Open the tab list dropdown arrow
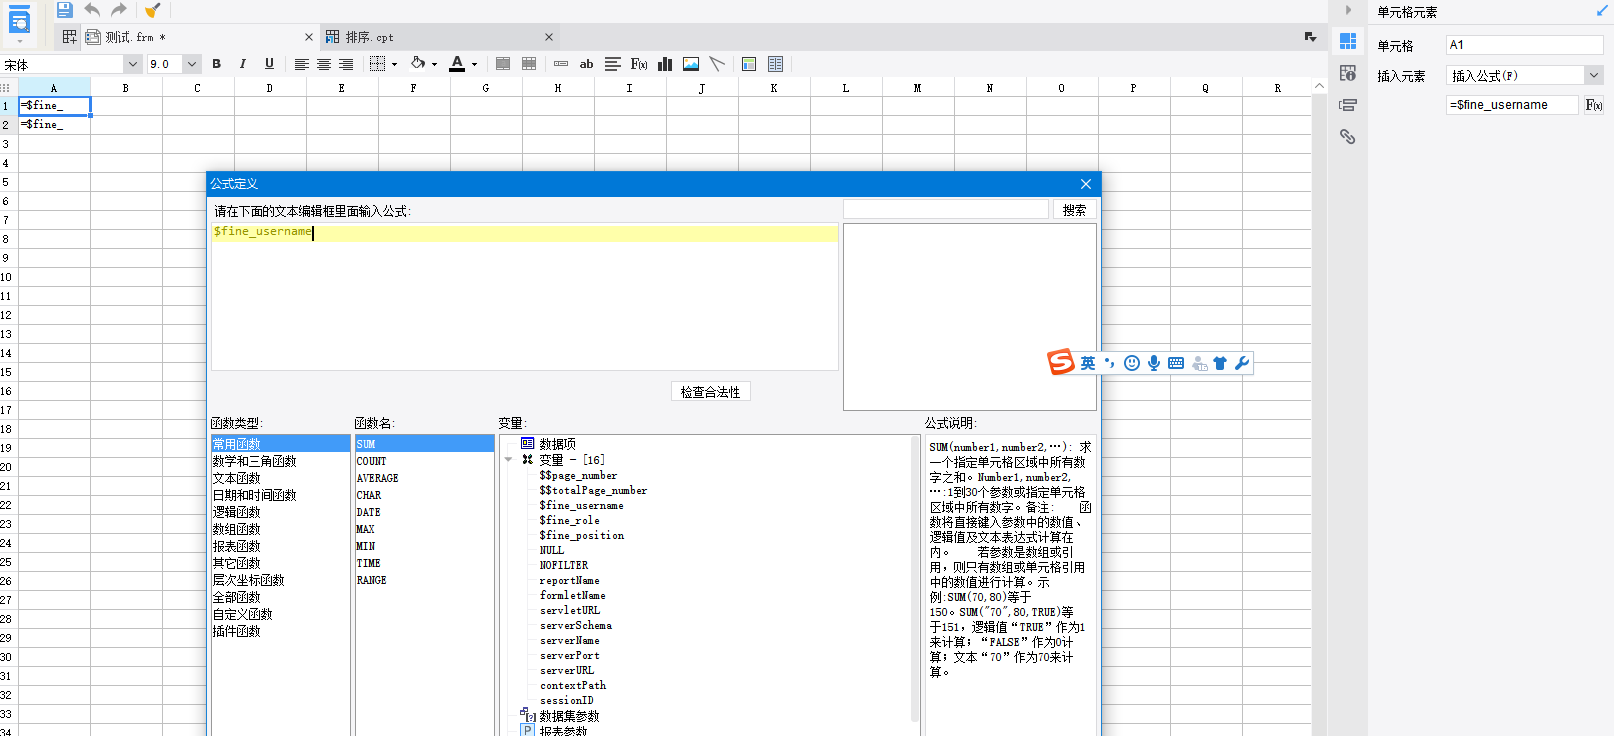This screenshot has width=1614, height=736. click(1311, 37)
